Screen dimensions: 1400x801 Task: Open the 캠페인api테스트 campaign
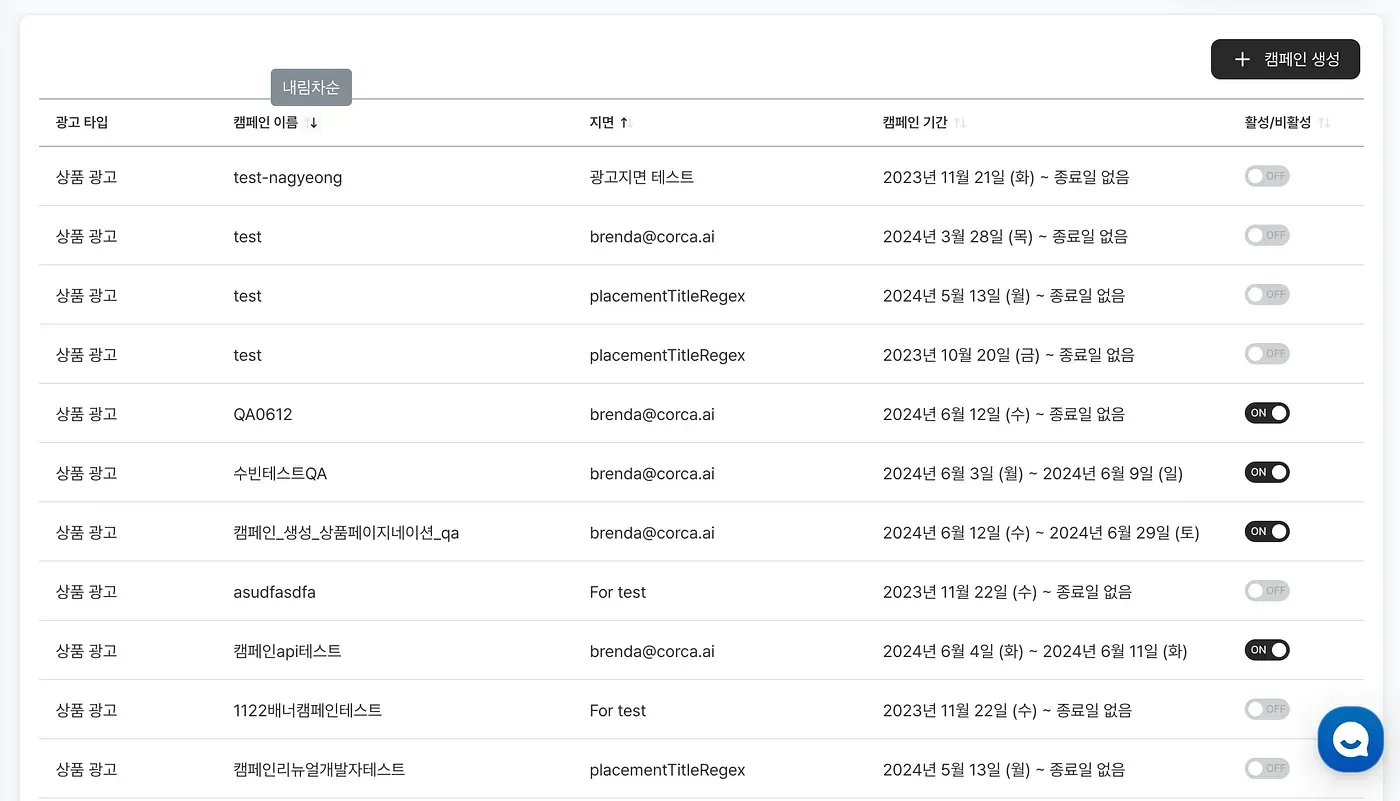pyautogui.click(x=287, y=651)
